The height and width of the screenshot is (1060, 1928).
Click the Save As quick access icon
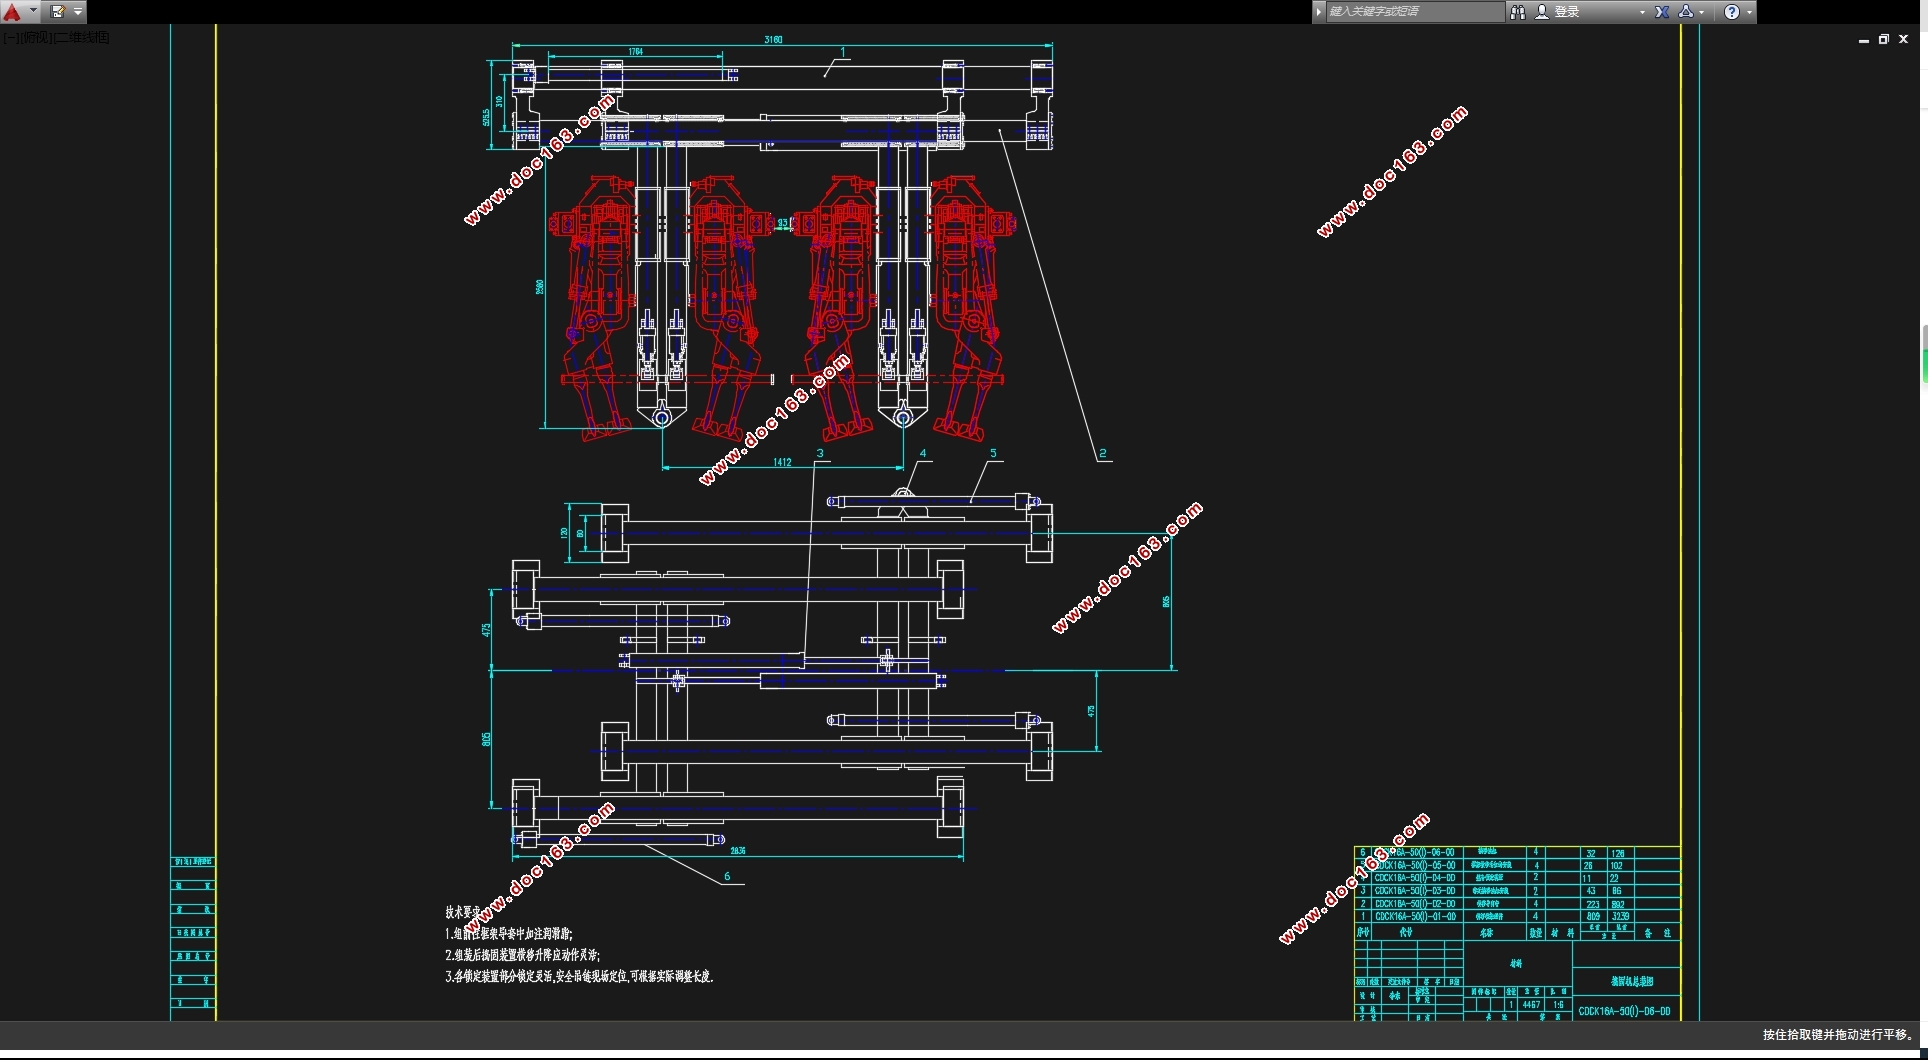[58, 12]
